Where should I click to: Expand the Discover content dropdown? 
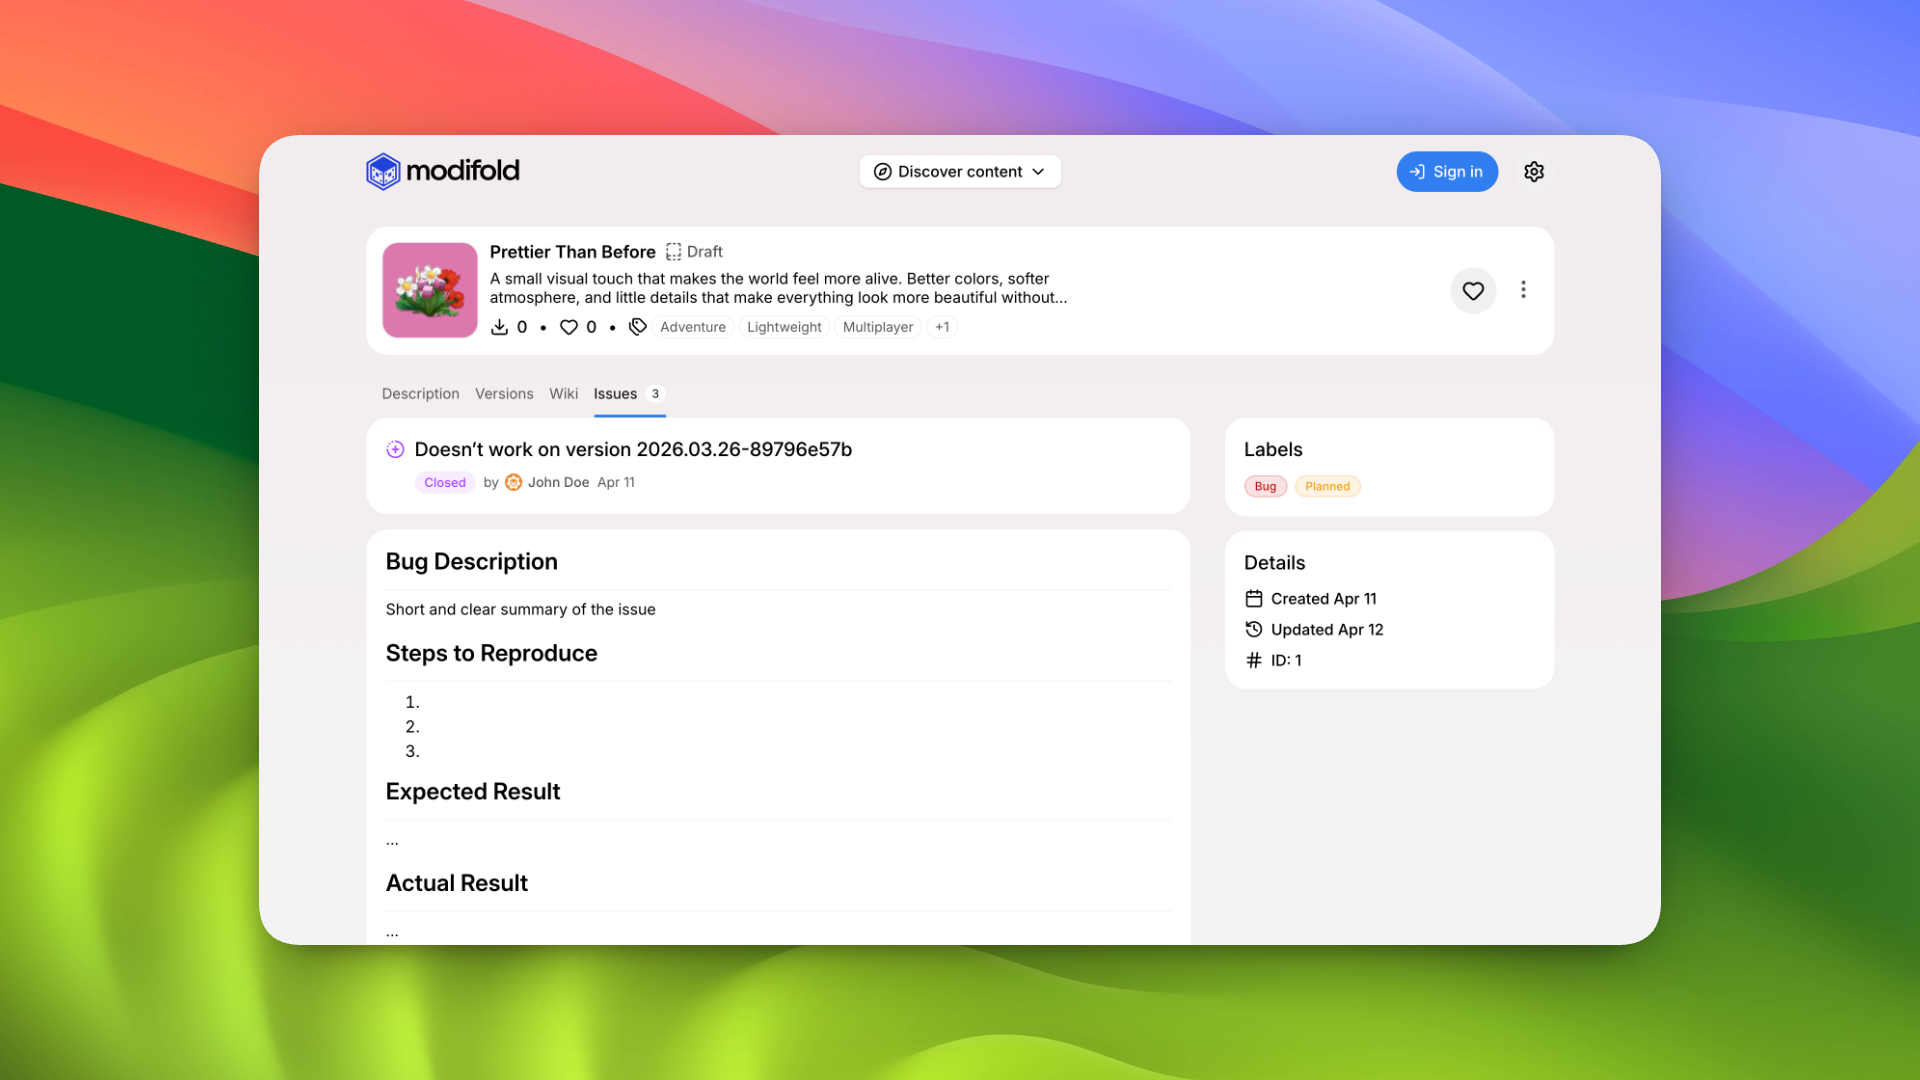pyautogui.click(x=959, y=172)
